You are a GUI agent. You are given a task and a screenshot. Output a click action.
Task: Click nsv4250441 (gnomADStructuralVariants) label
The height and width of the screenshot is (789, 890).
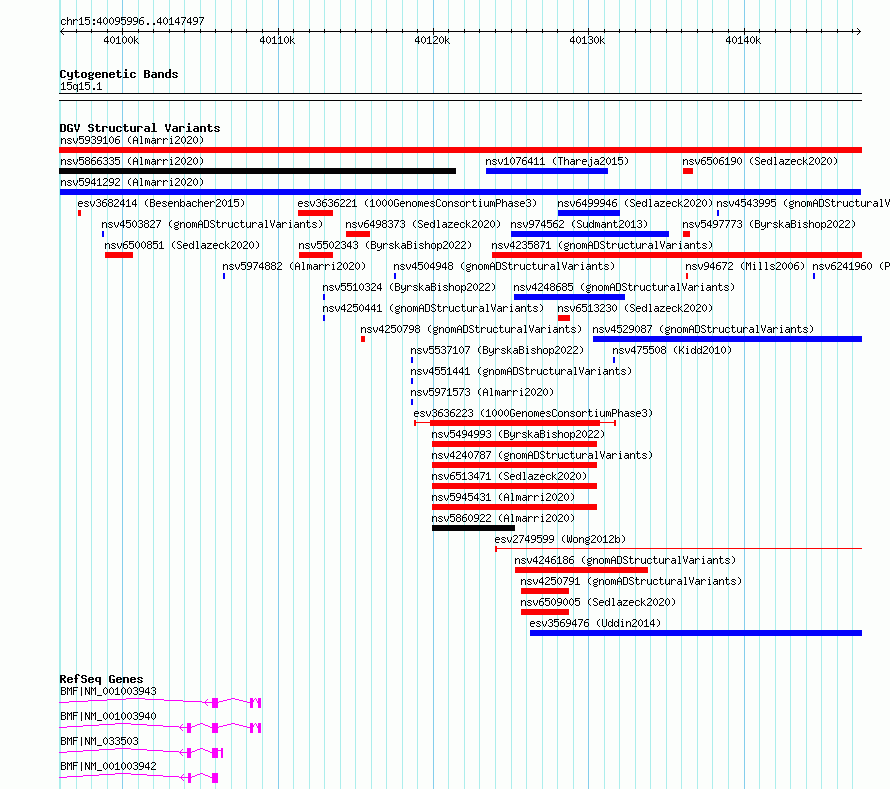433,308
